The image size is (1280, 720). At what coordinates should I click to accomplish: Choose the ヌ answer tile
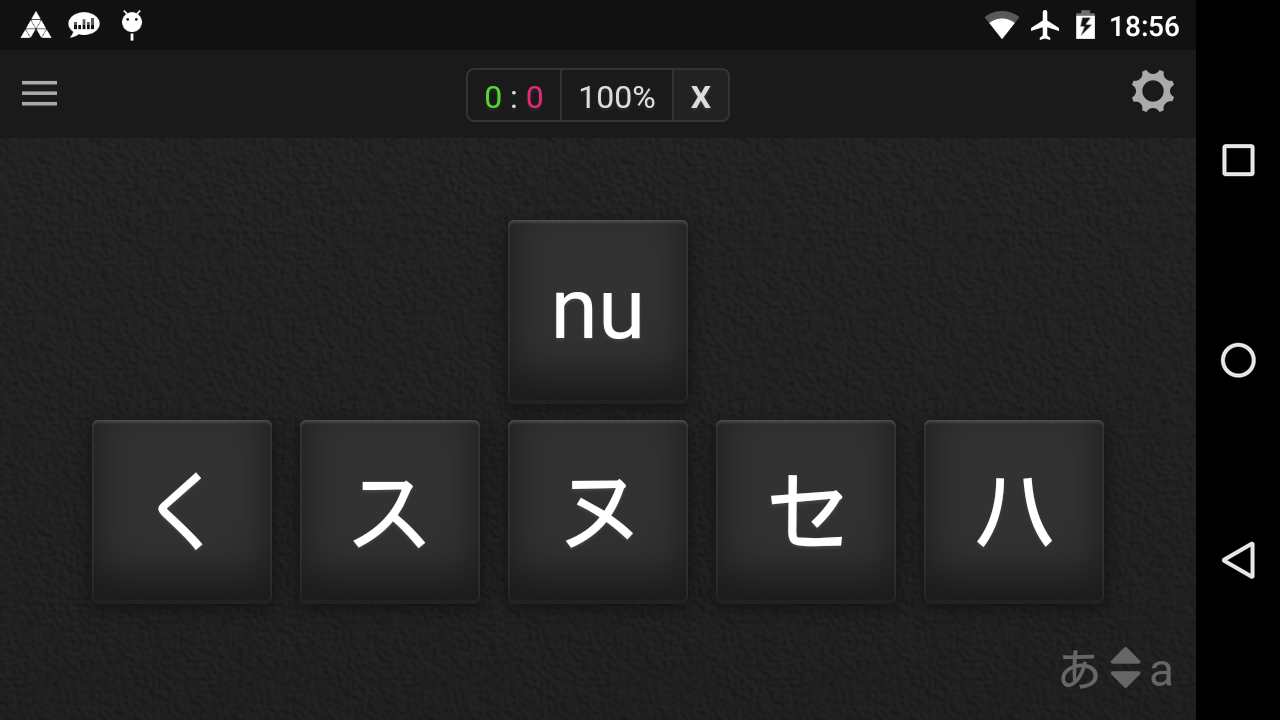coord(598,511)
